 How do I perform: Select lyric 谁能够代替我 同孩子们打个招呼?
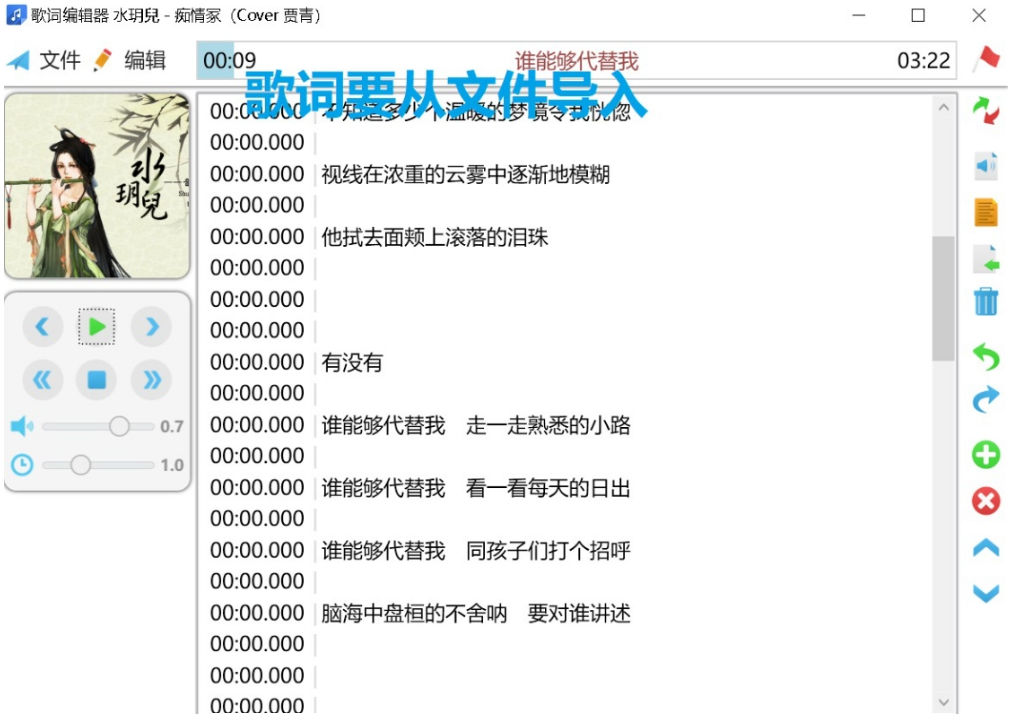(x=476, y=550)
